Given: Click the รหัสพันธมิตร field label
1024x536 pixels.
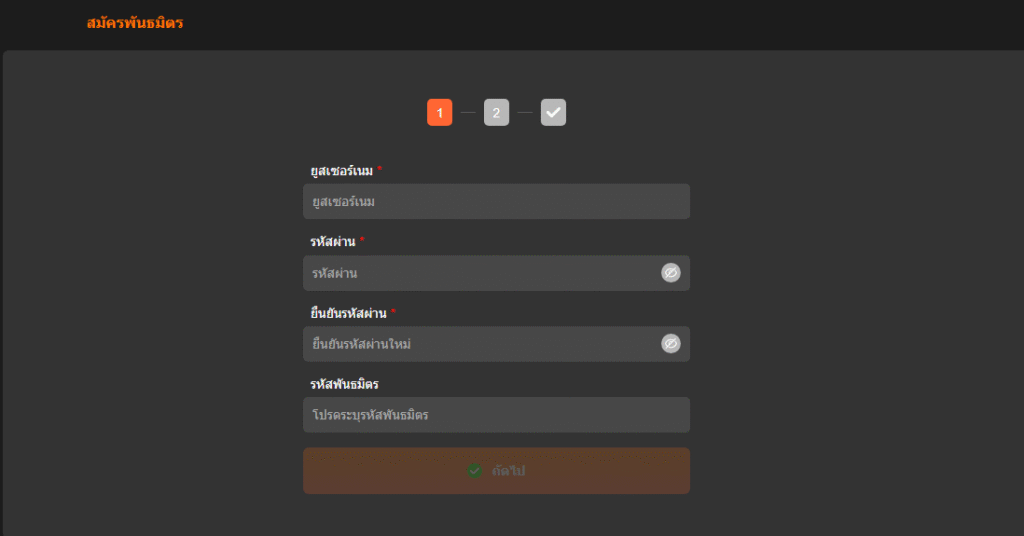Looking at the screenshot, I should pos(344,384).
